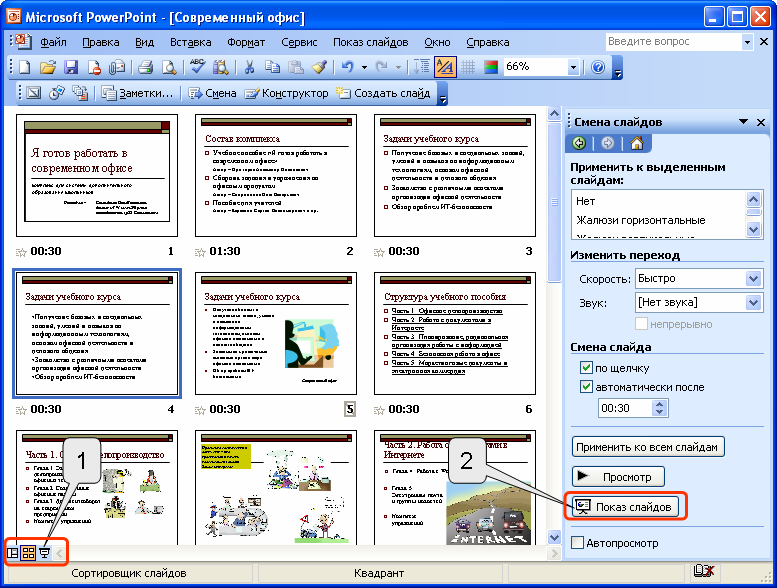Cut selection with the scissors icon
This screenshot has height=588, width=777.
(249, 67)
